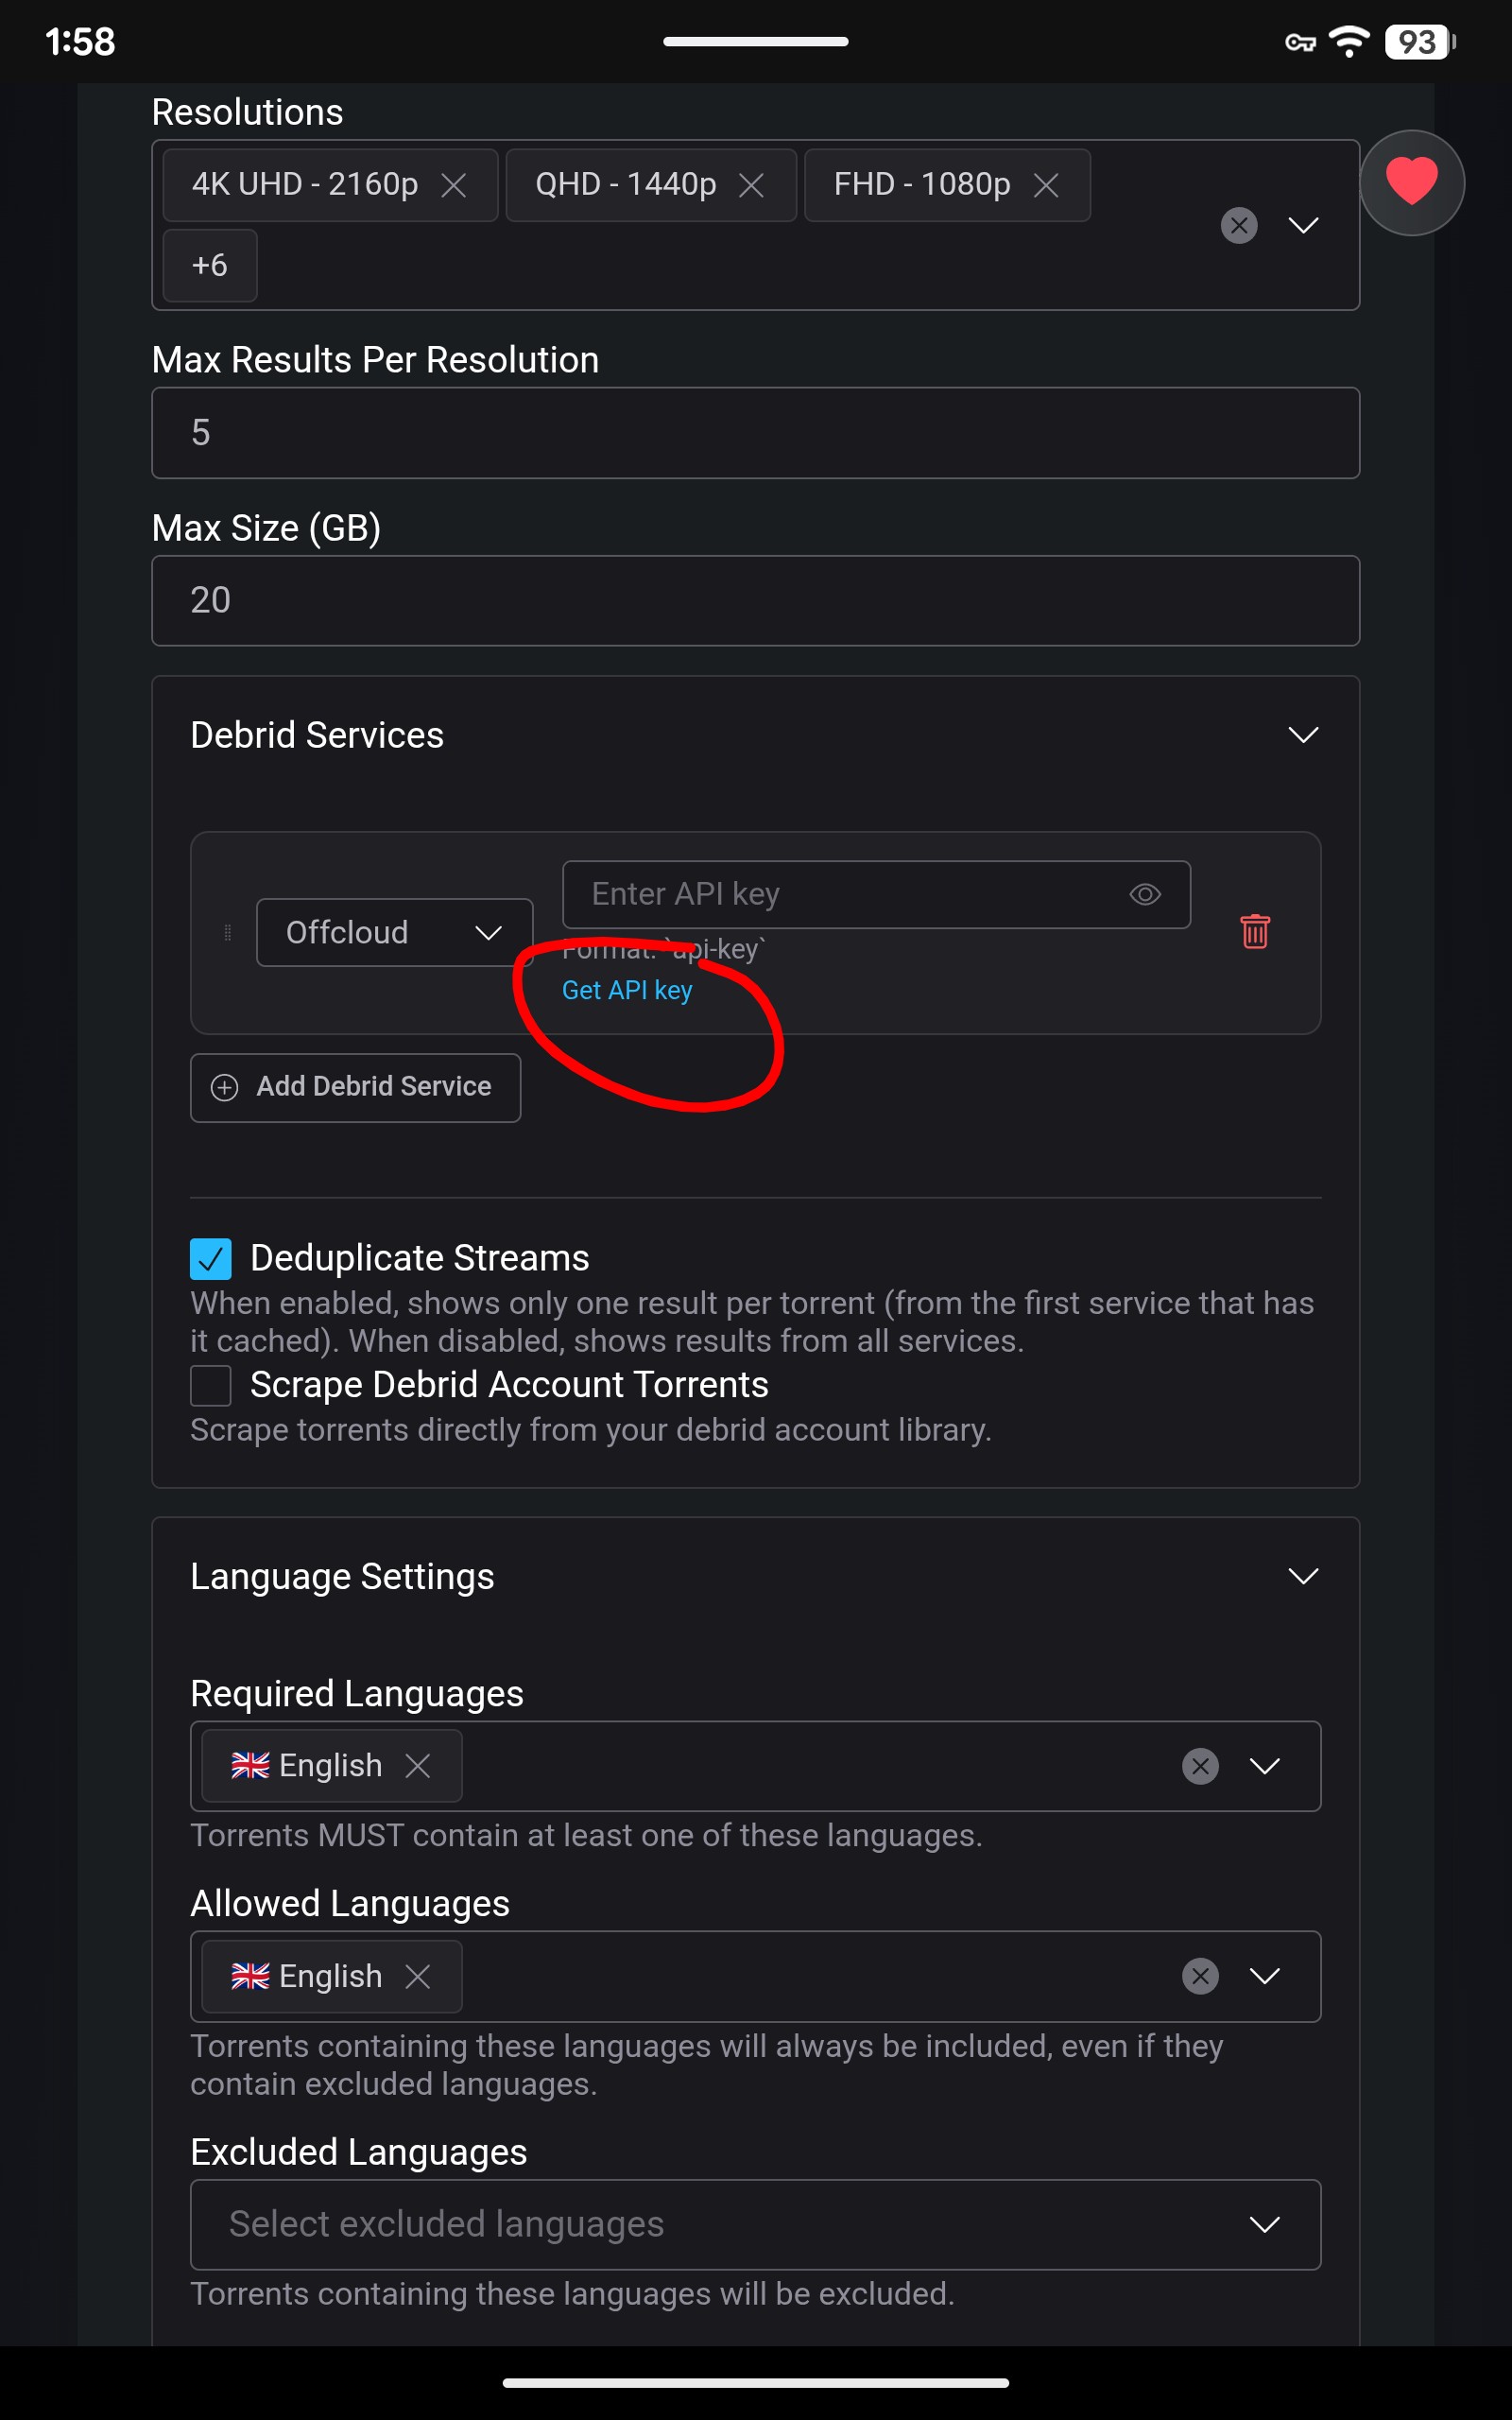
Task: Open the Get API key link
Action: click(627, 990)
